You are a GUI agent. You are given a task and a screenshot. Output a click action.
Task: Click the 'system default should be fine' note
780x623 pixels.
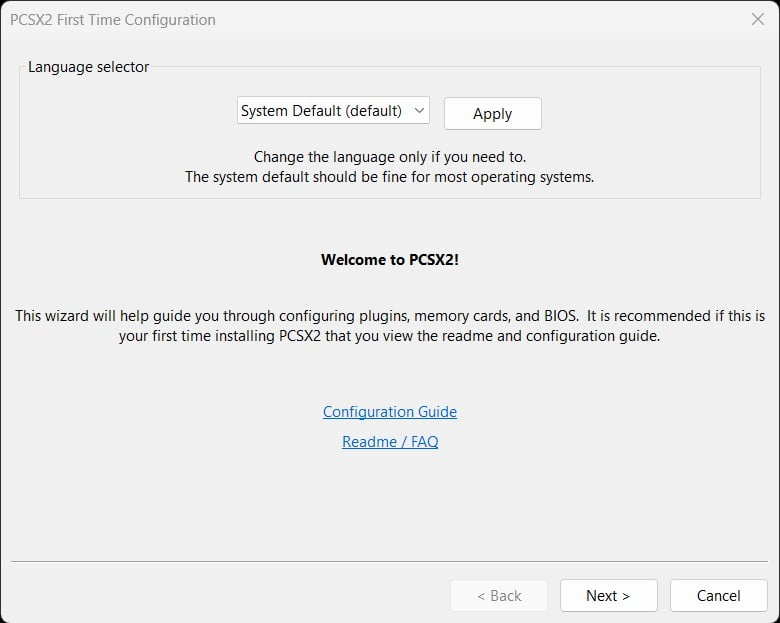[390, 177]
